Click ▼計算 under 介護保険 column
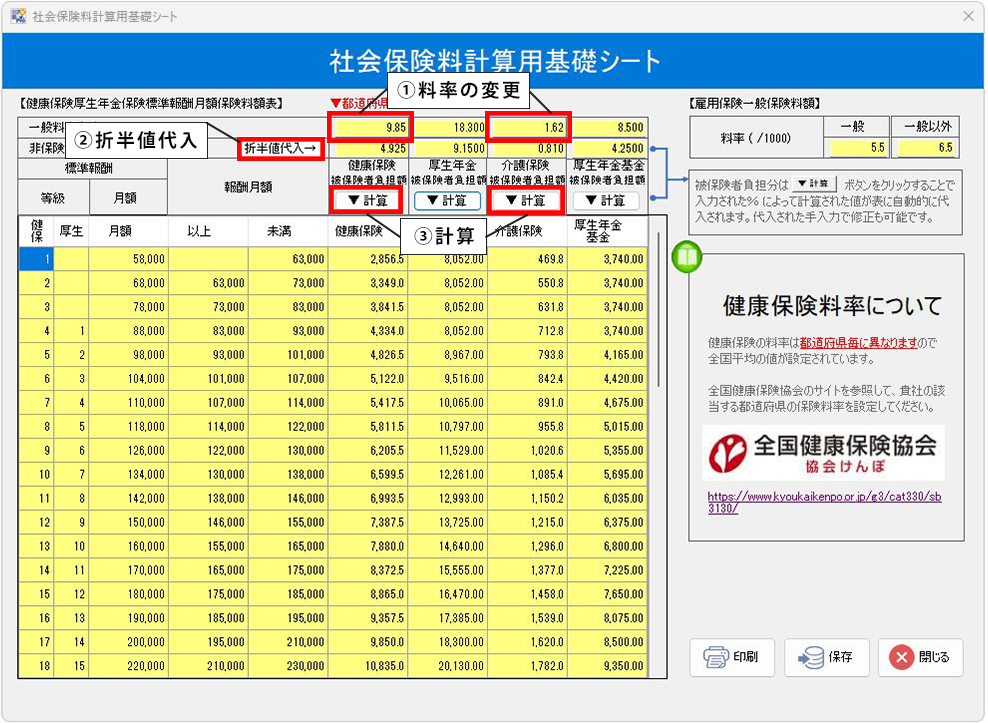 click(527, 200)
